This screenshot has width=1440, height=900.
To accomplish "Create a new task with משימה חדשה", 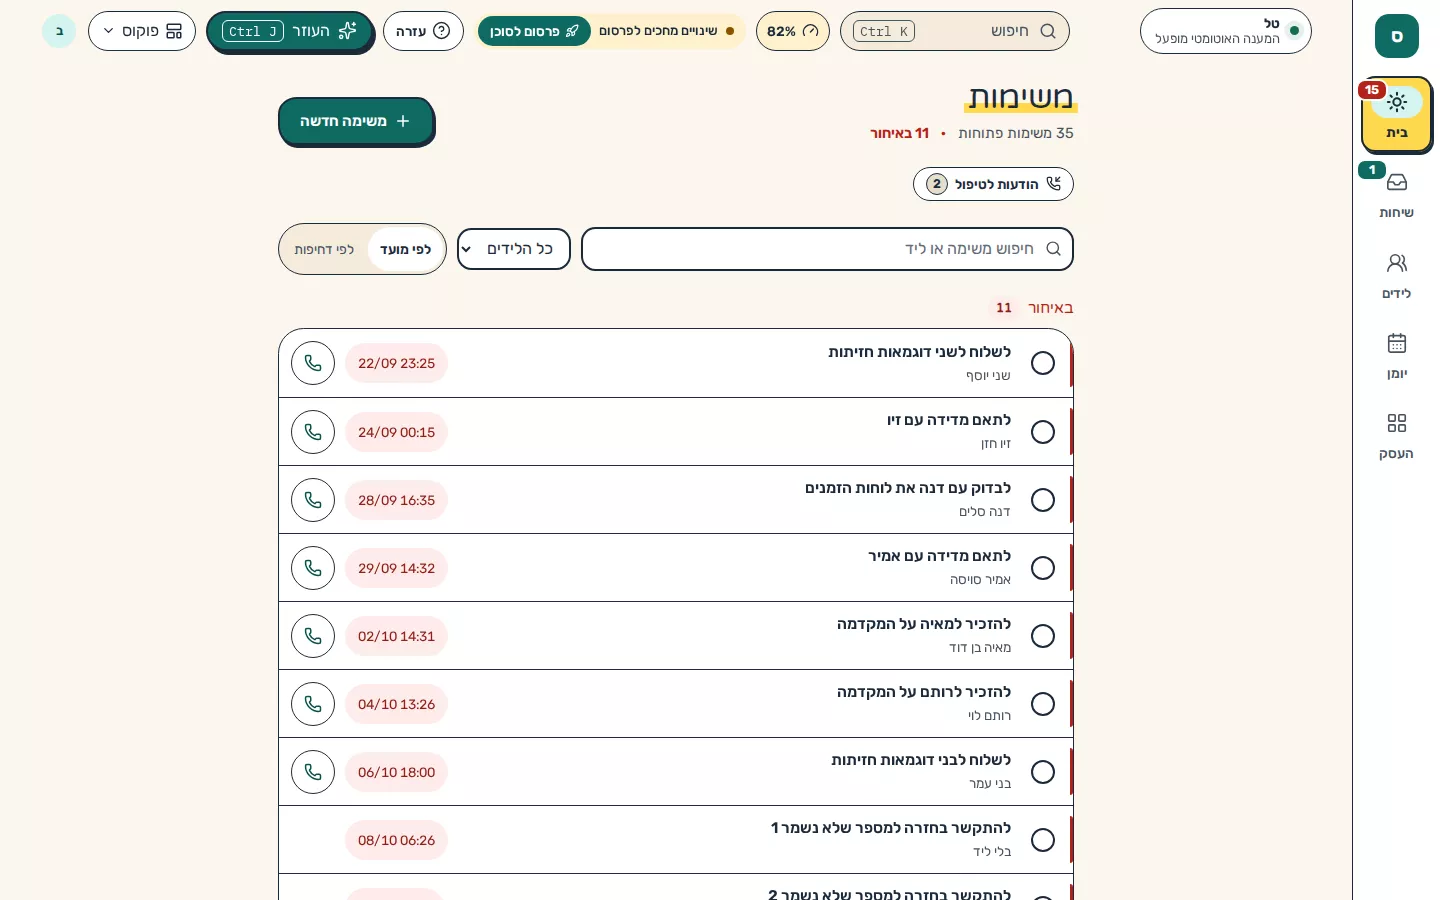I will pyautogui.click(x=356, y=121).
